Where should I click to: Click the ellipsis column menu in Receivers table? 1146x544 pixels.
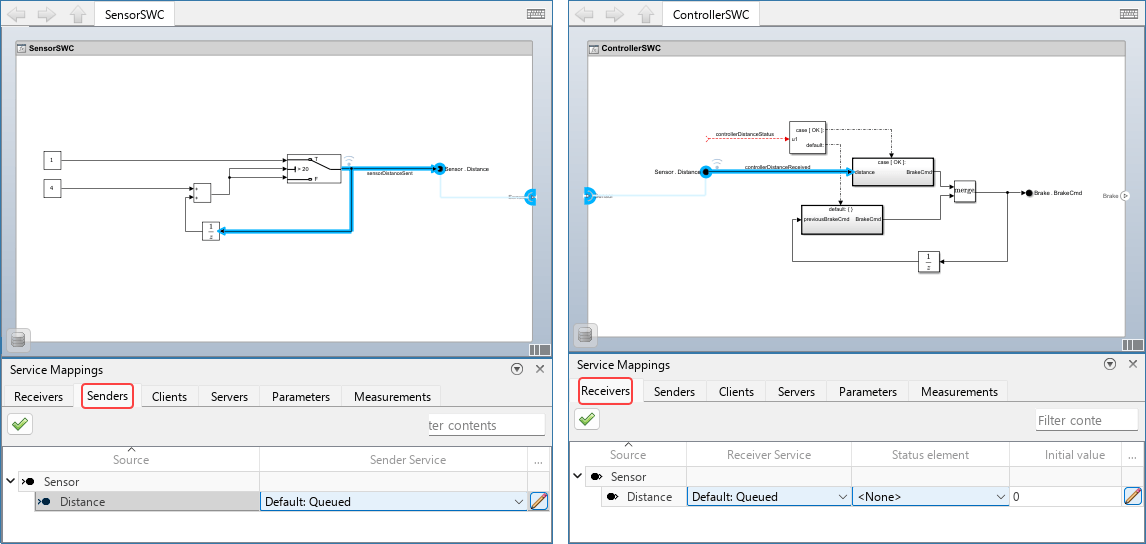[1131, 455]
